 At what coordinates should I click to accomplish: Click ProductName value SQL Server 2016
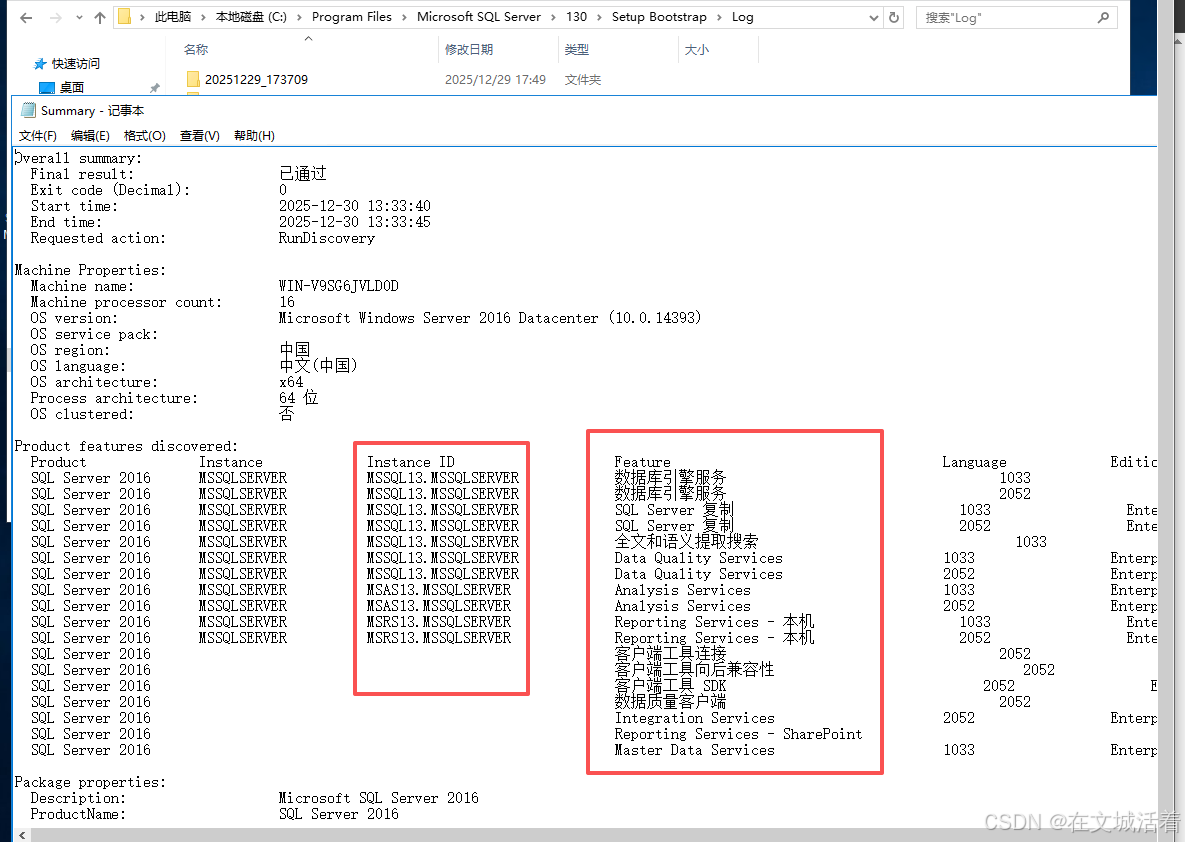point(339,814)
